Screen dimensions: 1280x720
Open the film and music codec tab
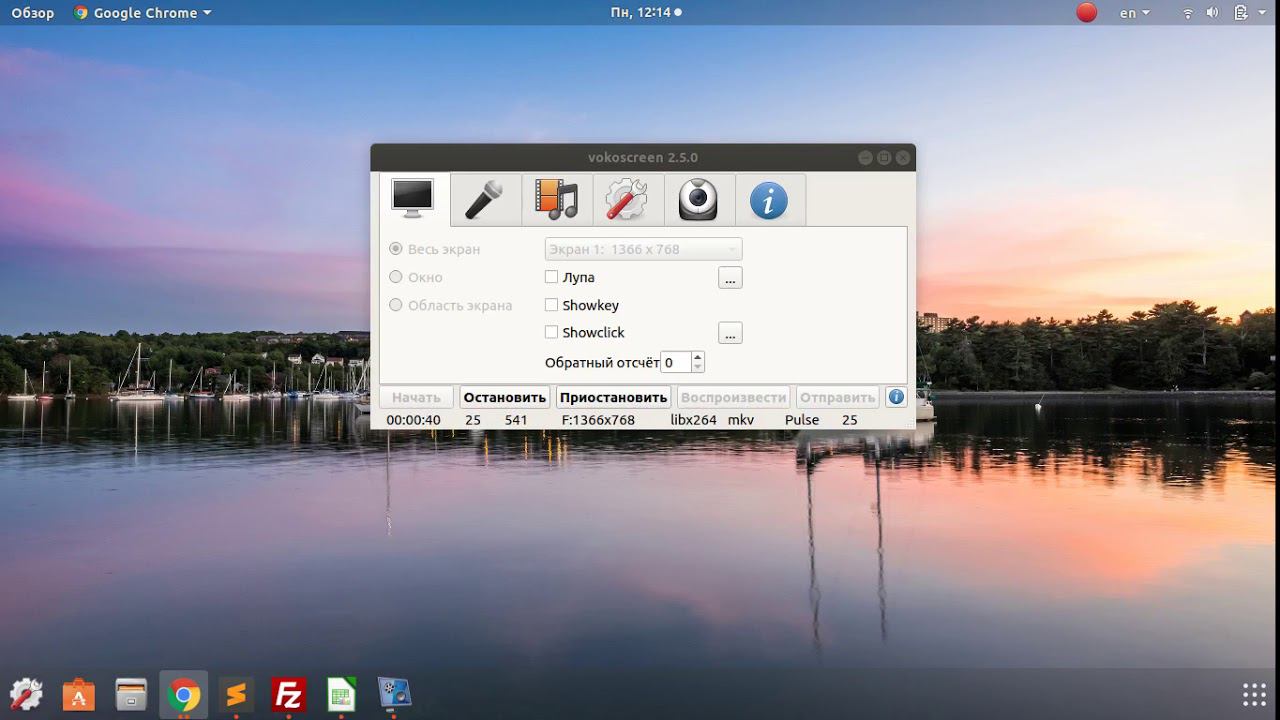coord(557,199)
